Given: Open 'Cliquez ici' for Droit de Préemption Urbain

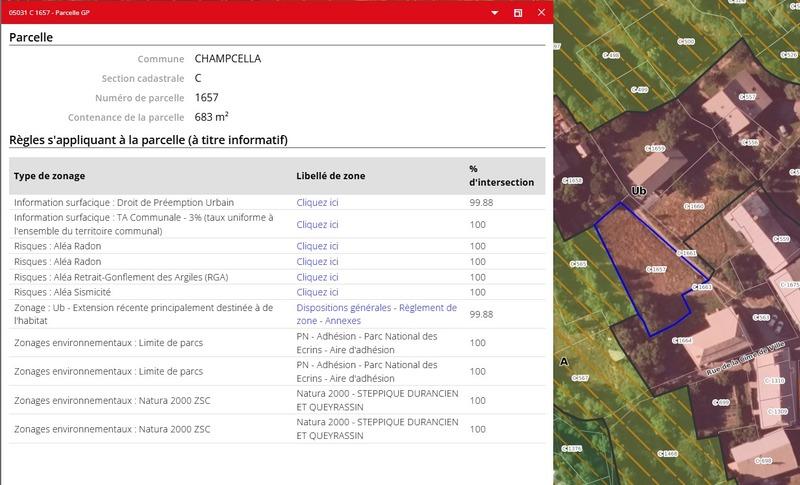Looking at the screenshot, I should pyautogui.click(x=317, y=202).
